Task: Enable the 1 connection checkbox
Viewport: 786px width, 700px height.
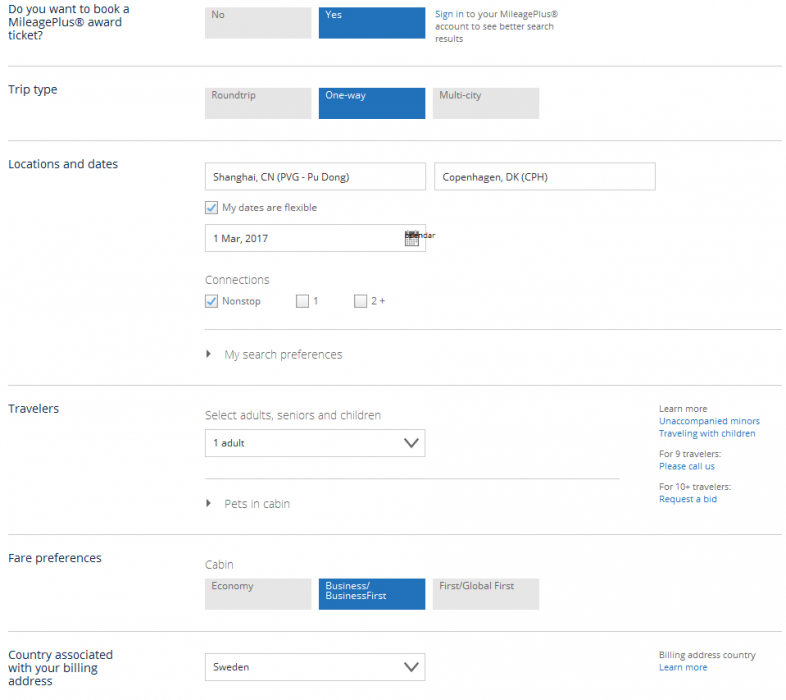Action: (x=302, y=301)
